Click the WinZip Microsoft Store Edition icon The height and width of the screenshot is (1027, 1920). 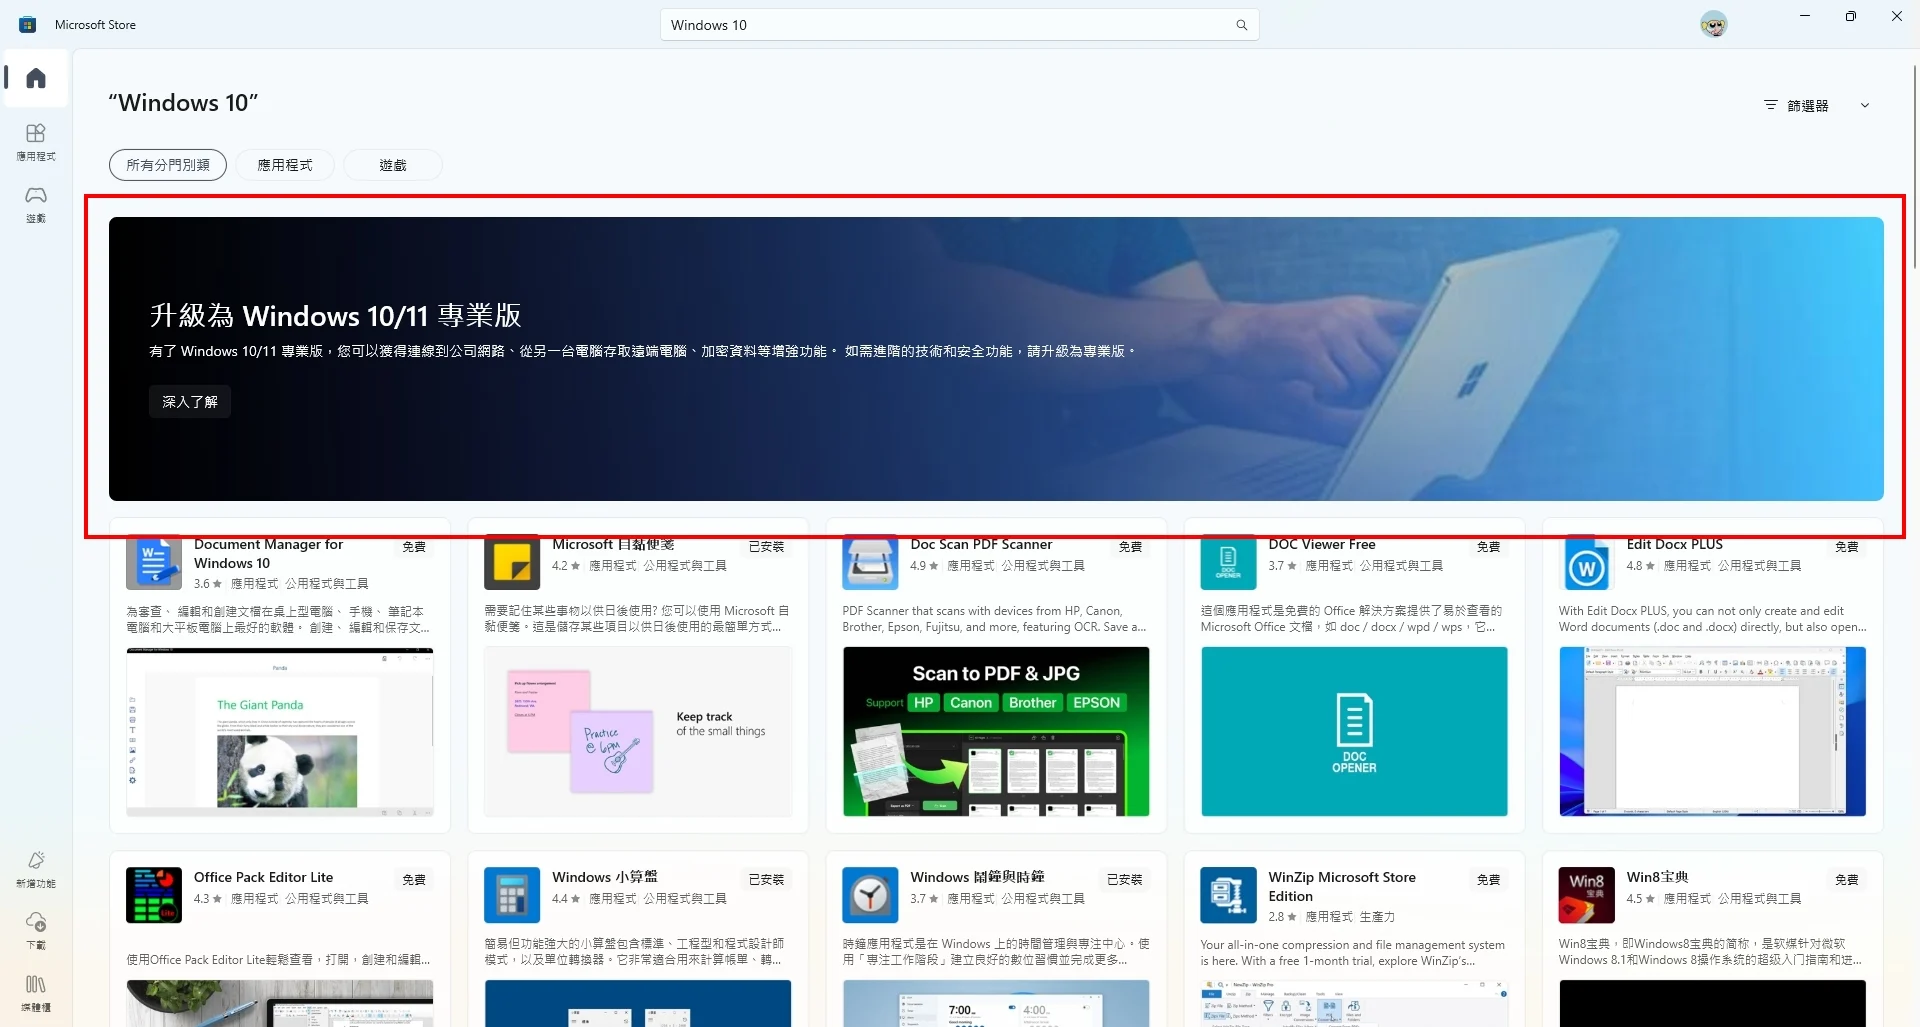[1228, 895]
